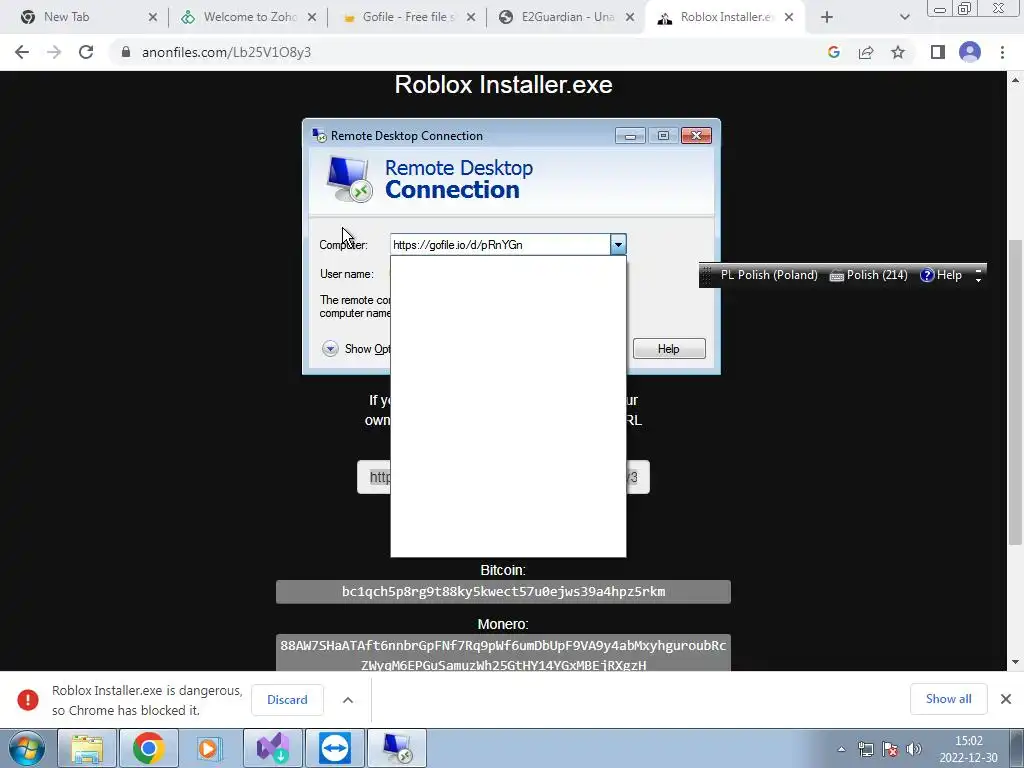Open the Chrome three-dot menu
This screenshot has height=768, width=1024.
pos(1002,52)
